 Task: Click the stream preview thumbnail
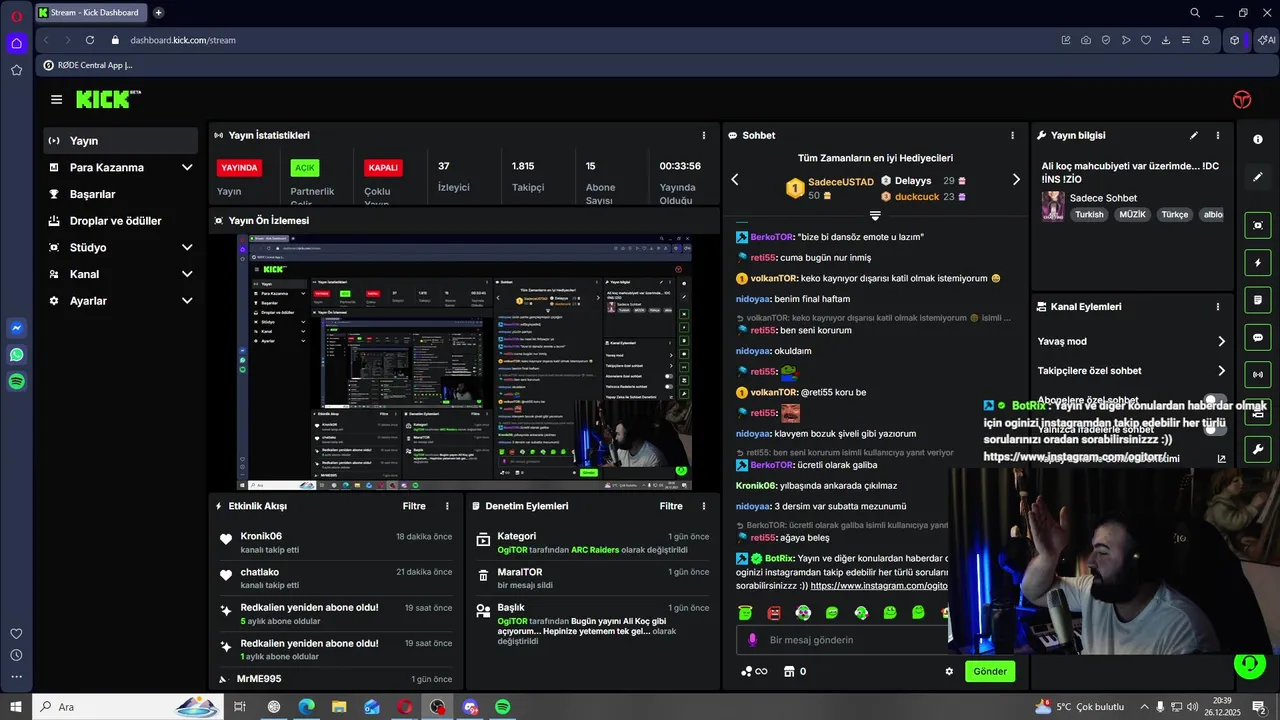[x=464, y=362]
